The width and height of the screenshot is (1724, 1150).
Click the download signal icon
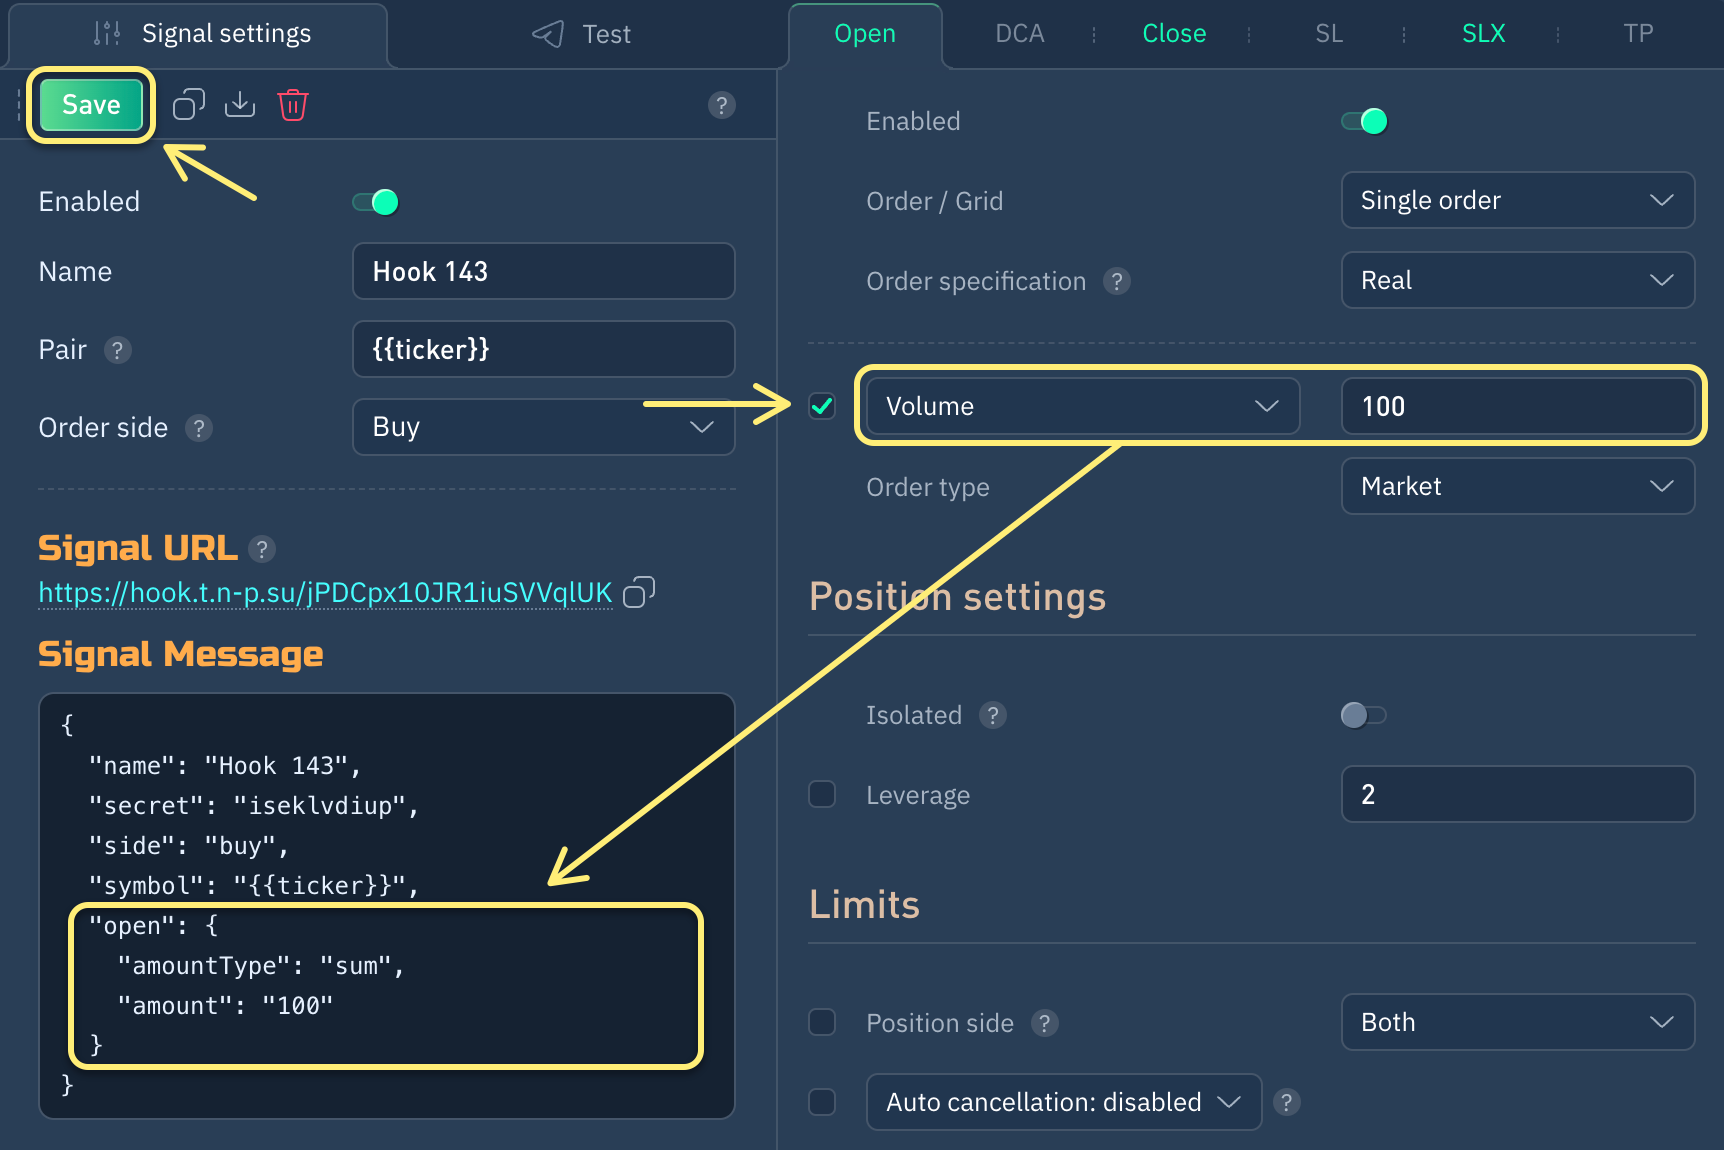click(x=240, y=104)
